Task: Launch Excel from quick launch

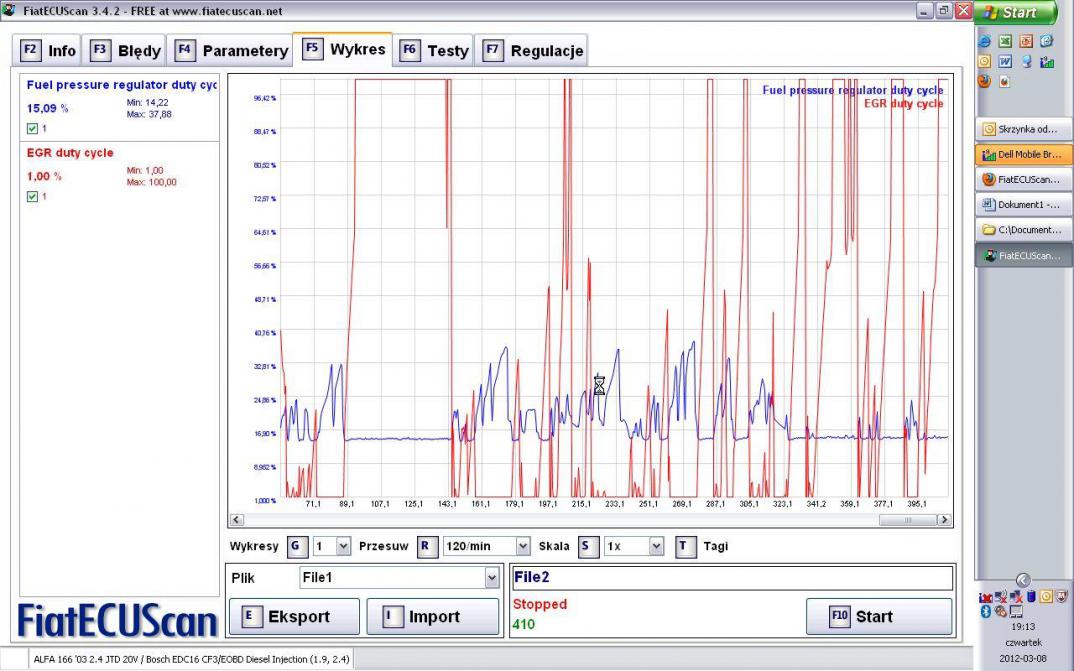Action: click(x=1005, y=41)
